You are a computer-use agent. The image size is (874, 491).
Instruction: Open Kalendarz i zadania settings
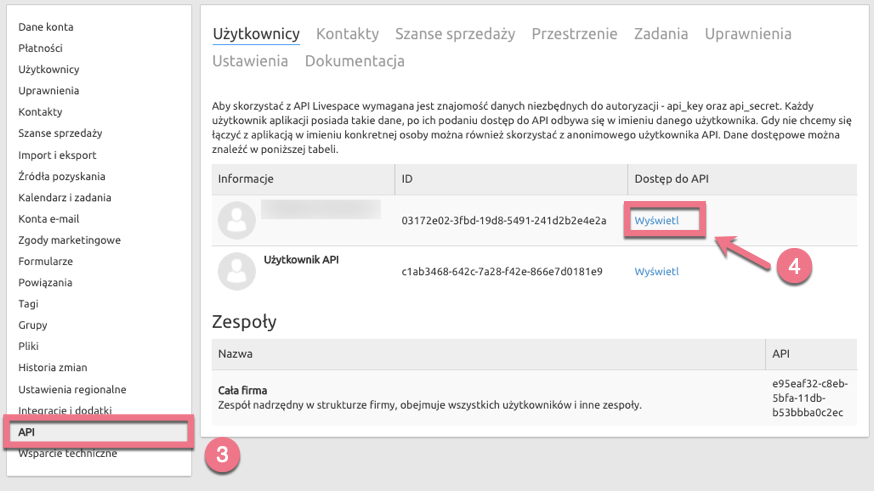click(64, 198)
